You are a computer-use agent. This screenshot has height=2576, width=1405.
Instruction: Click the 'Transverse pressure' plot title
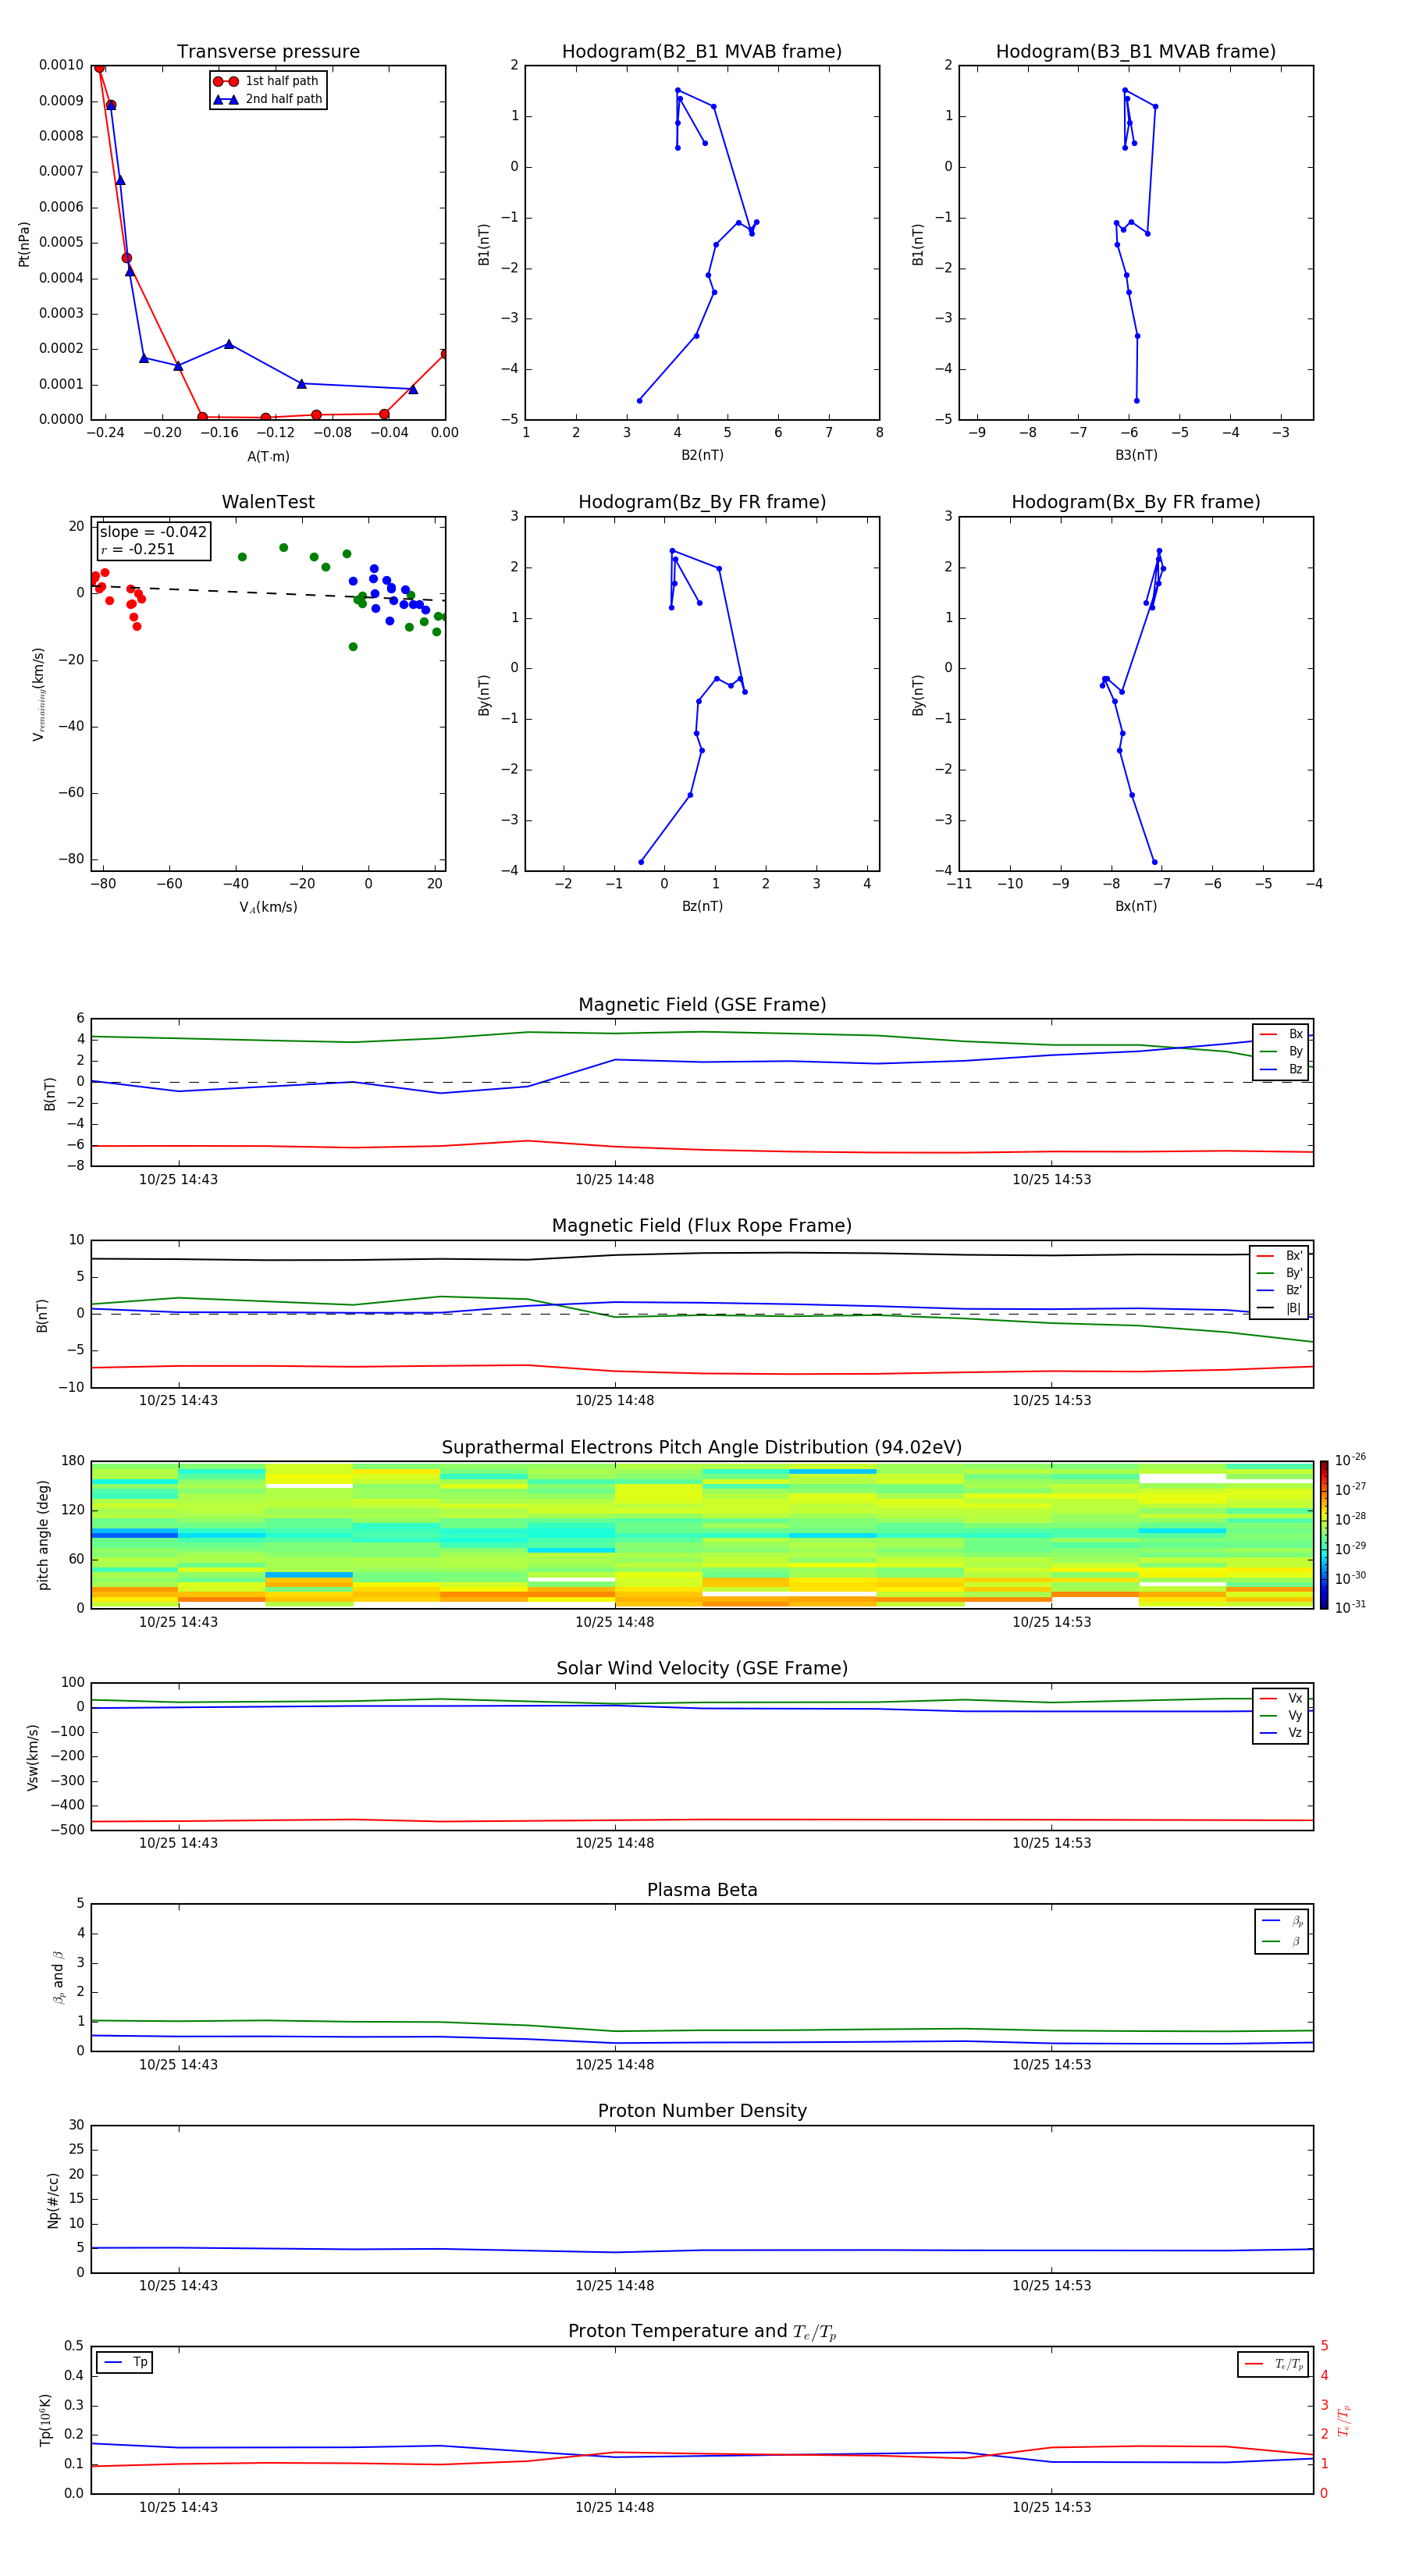pyautogui.click(x=268, y=52)
